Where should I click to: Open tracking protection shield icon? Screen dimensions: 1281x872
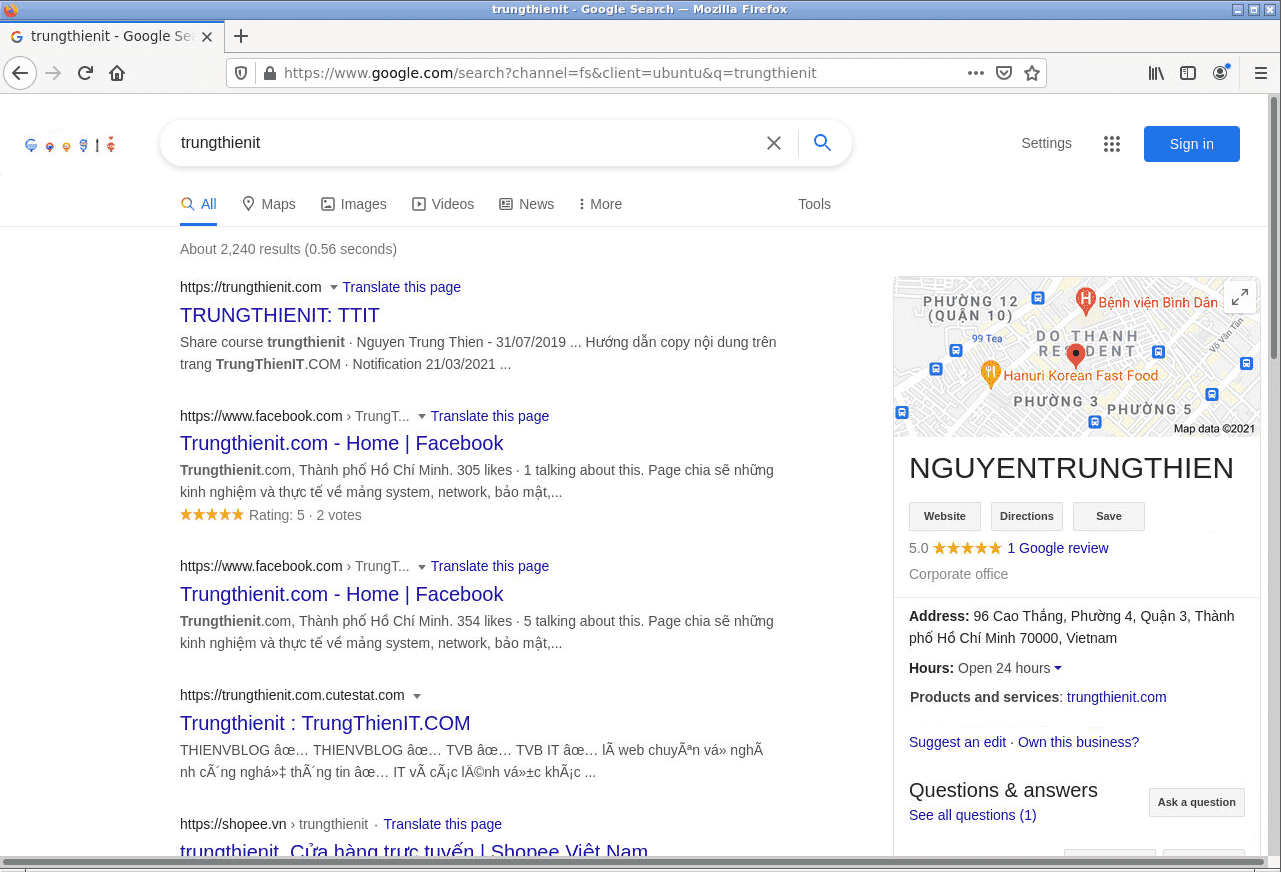click(241, 73)
